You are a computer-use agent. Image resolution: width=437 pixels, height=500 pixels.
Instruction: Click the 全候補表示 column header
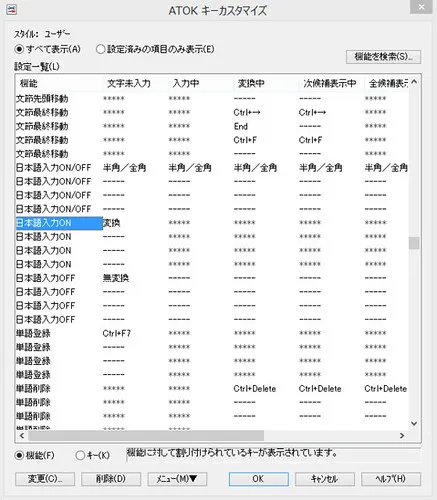(387, 83)
